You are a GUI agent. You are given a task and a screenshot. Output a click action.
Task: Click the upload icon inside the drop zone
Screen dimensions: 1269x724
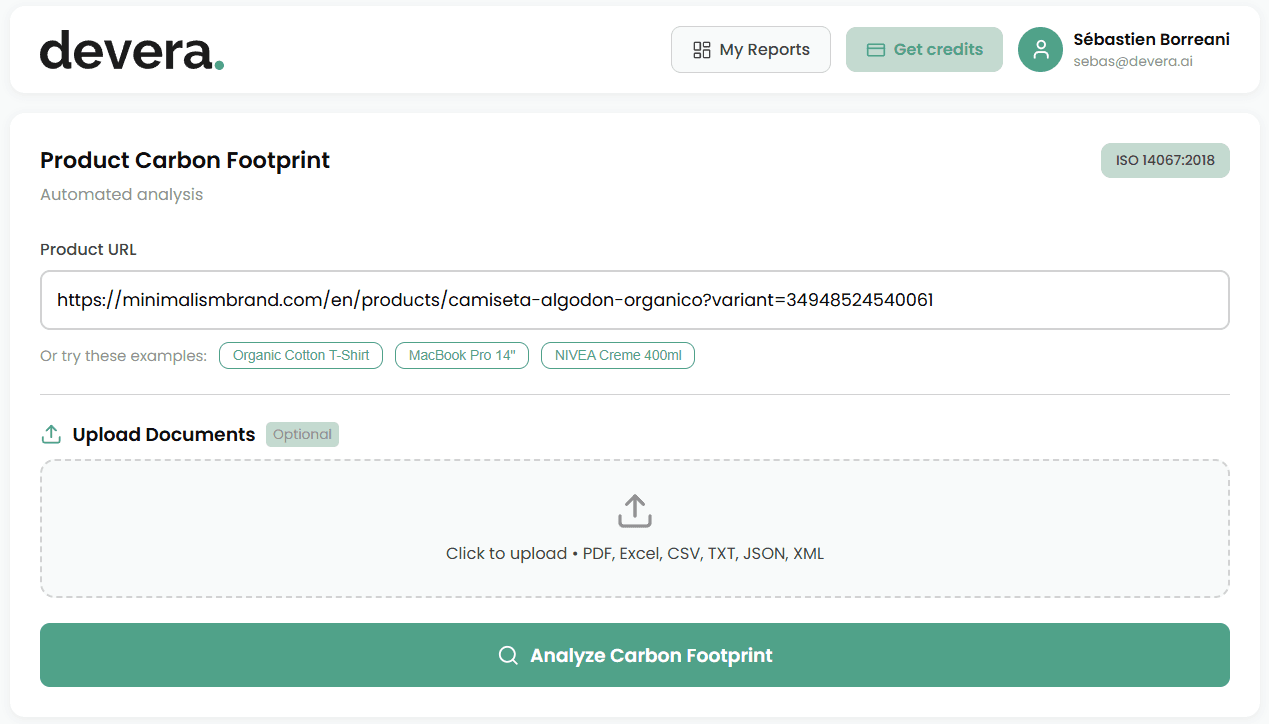pos(634,510)
